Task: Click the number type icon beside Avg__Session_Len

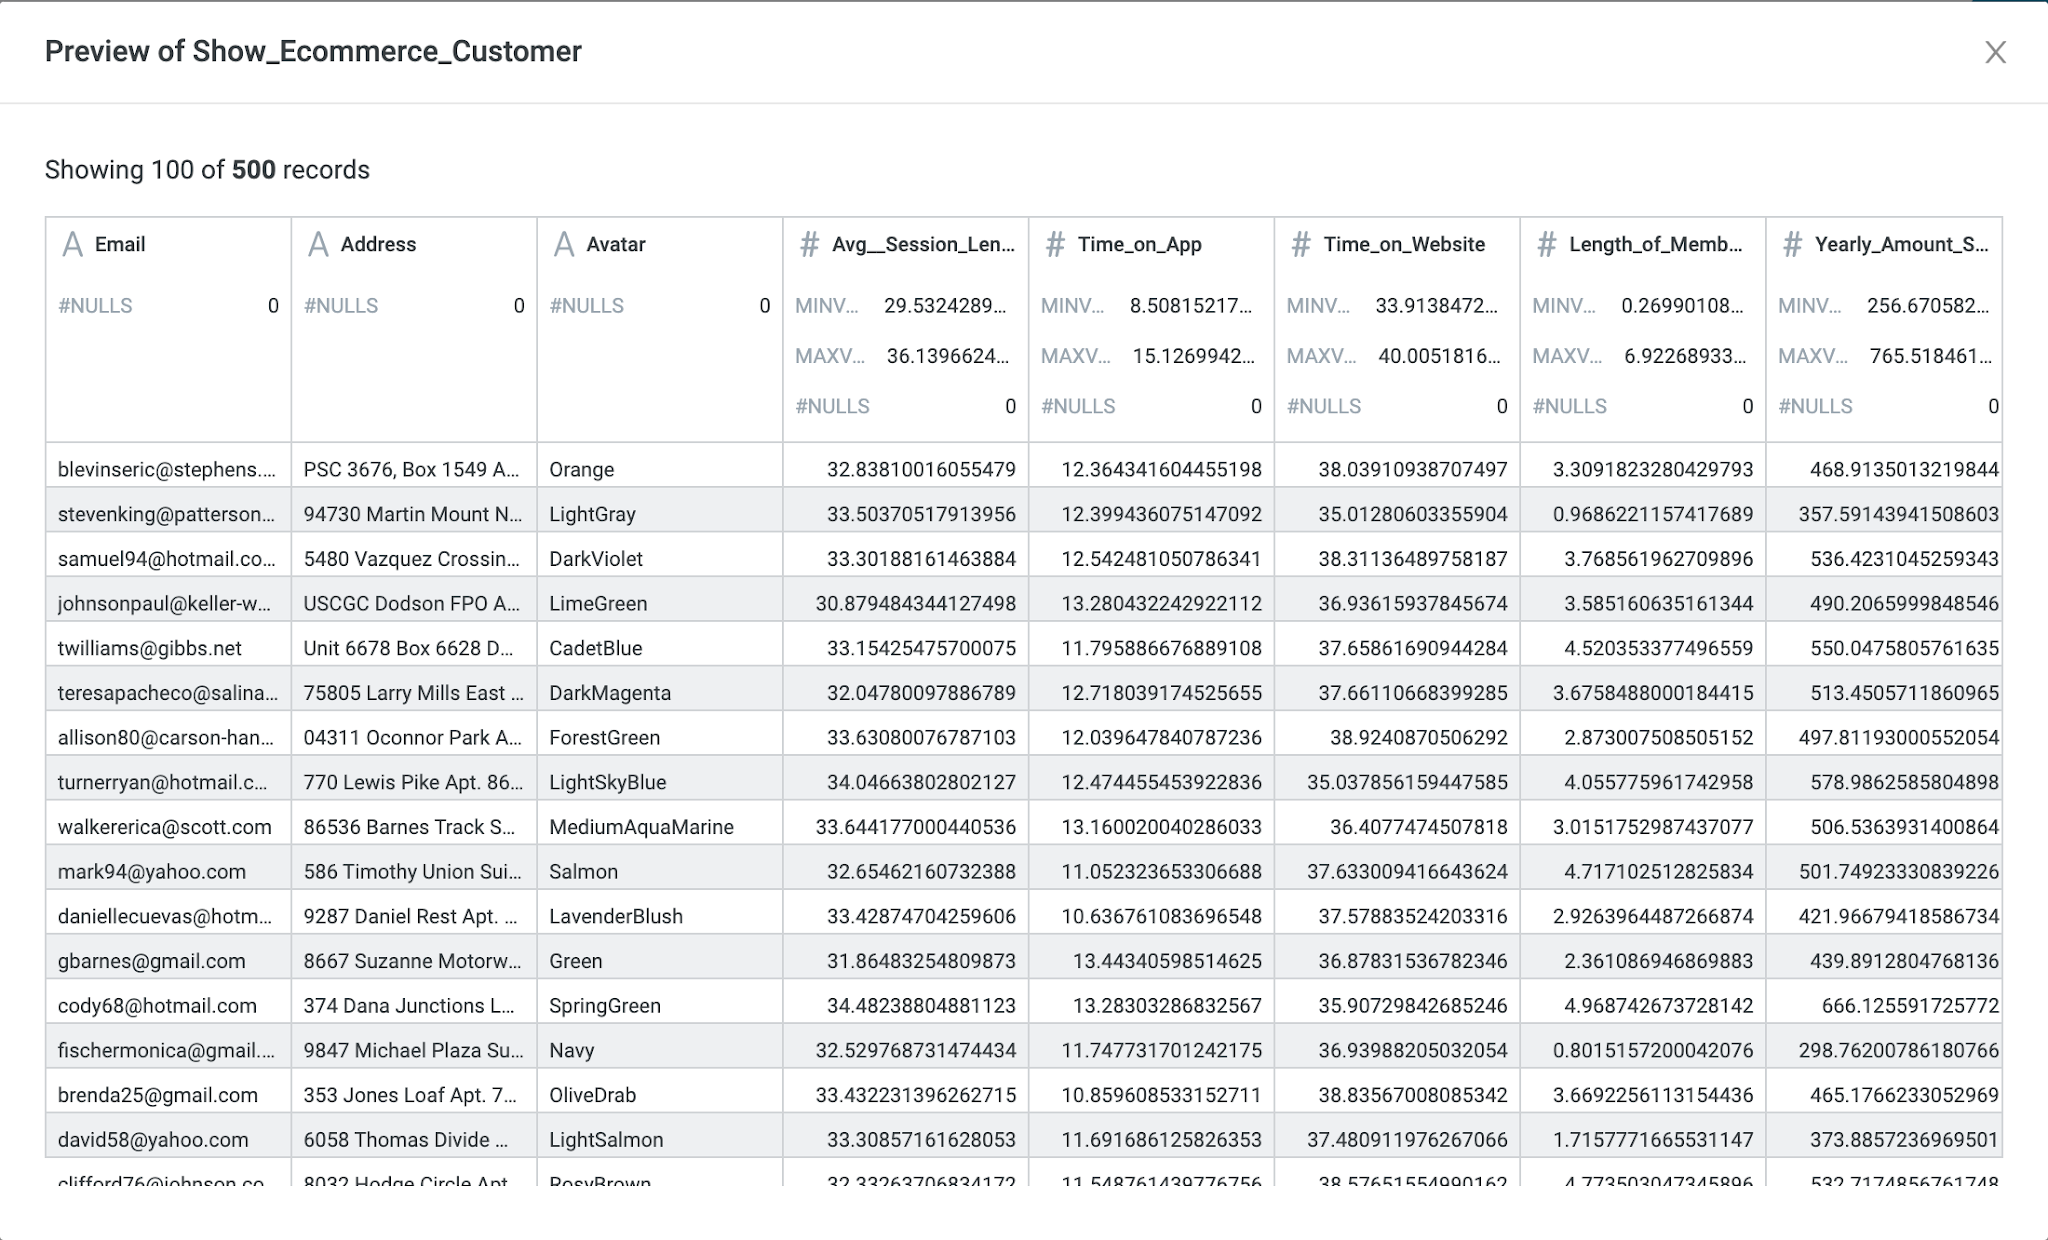Action: click(809, 245)
